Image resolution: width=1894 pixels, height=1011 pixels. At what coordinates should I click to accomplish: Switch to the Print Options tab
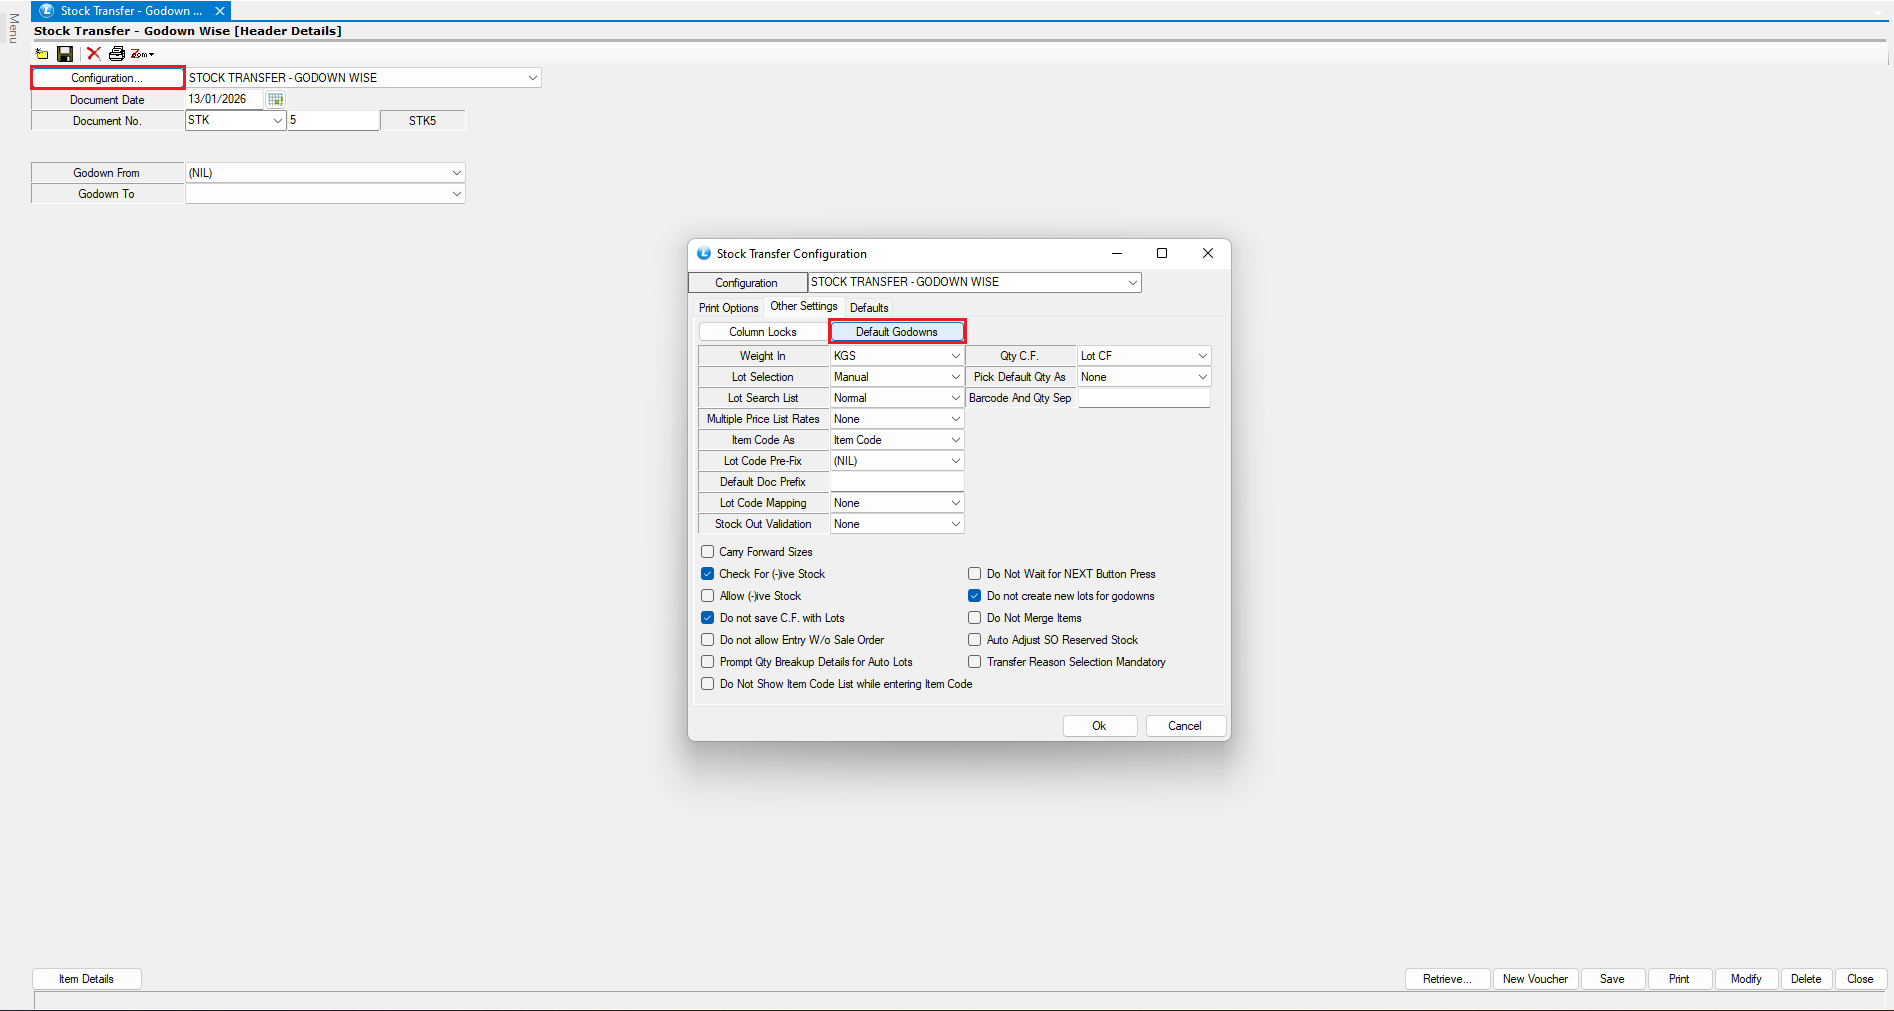pos(728,308)
